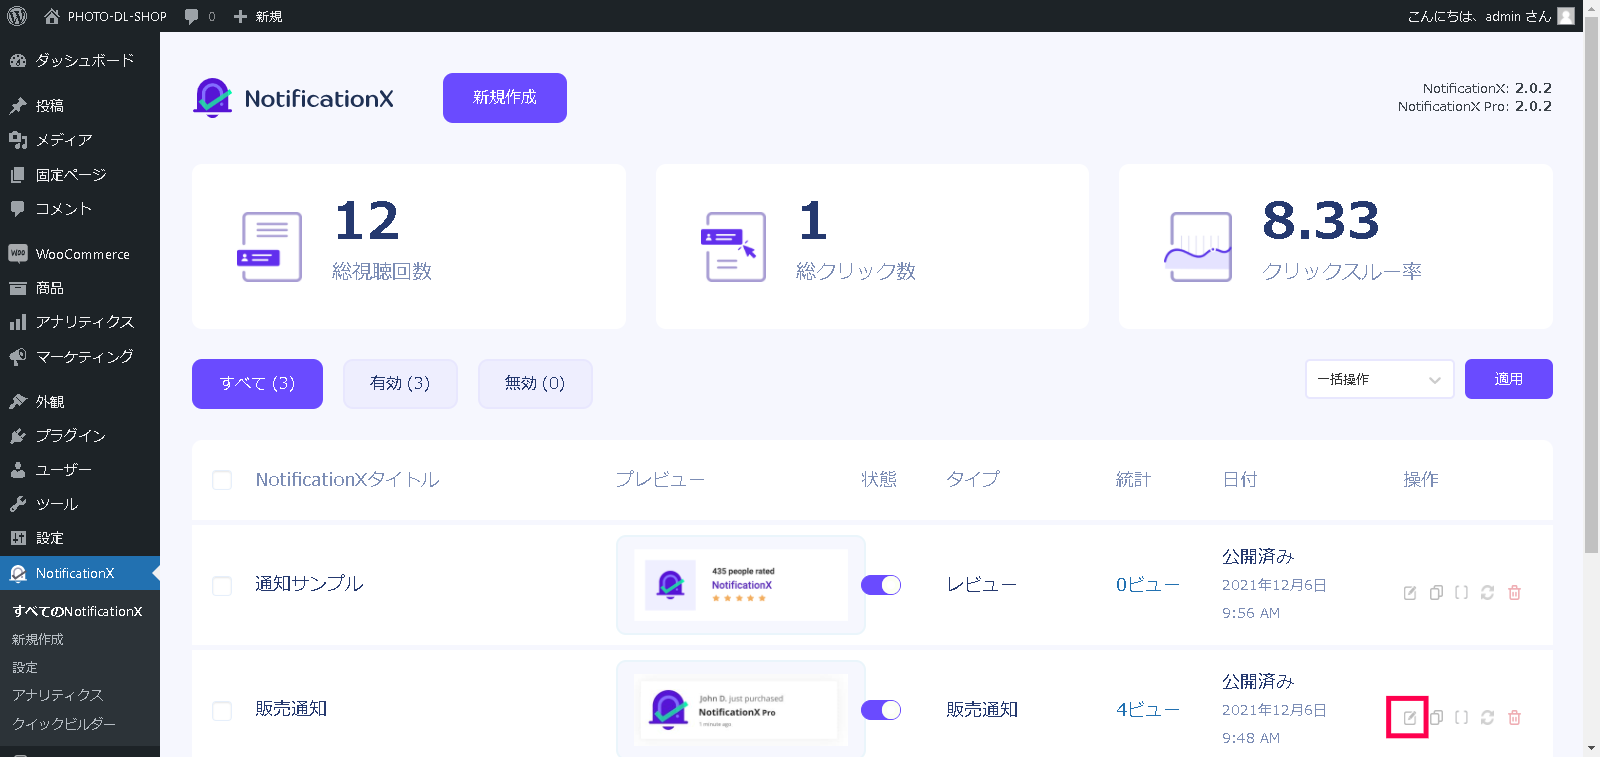Click 販売通知 preview thumbnail
The height and width of the screenshot is (757, 1600).
[x=741, y=709]
